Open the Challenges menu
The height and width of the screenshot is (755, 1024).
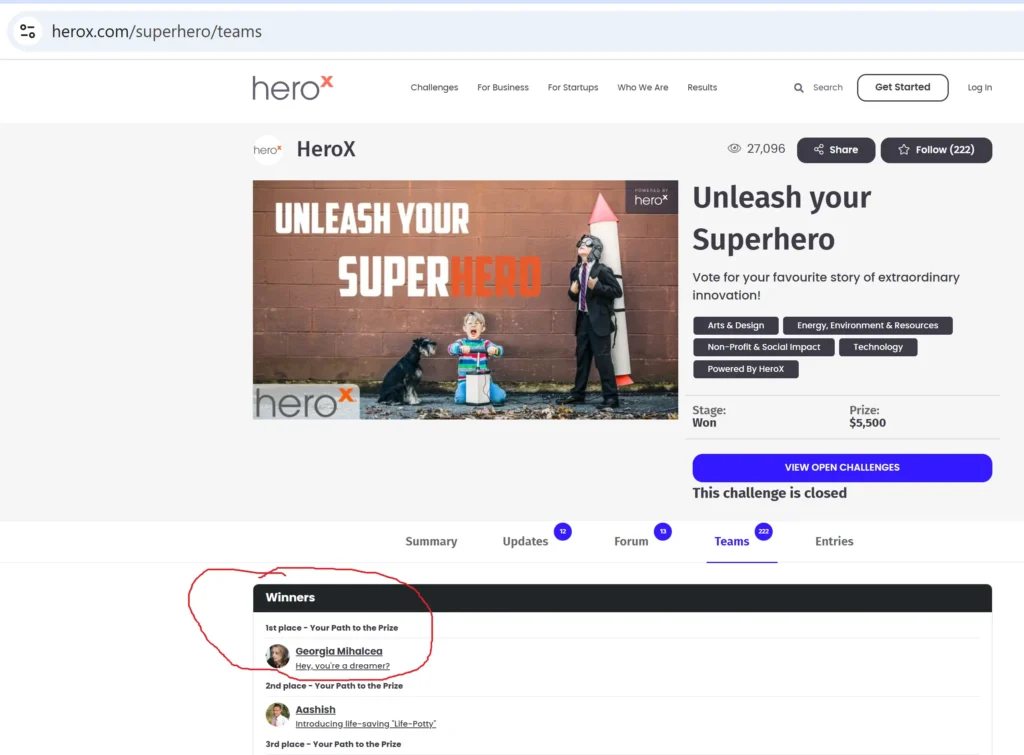click(434, 88)
